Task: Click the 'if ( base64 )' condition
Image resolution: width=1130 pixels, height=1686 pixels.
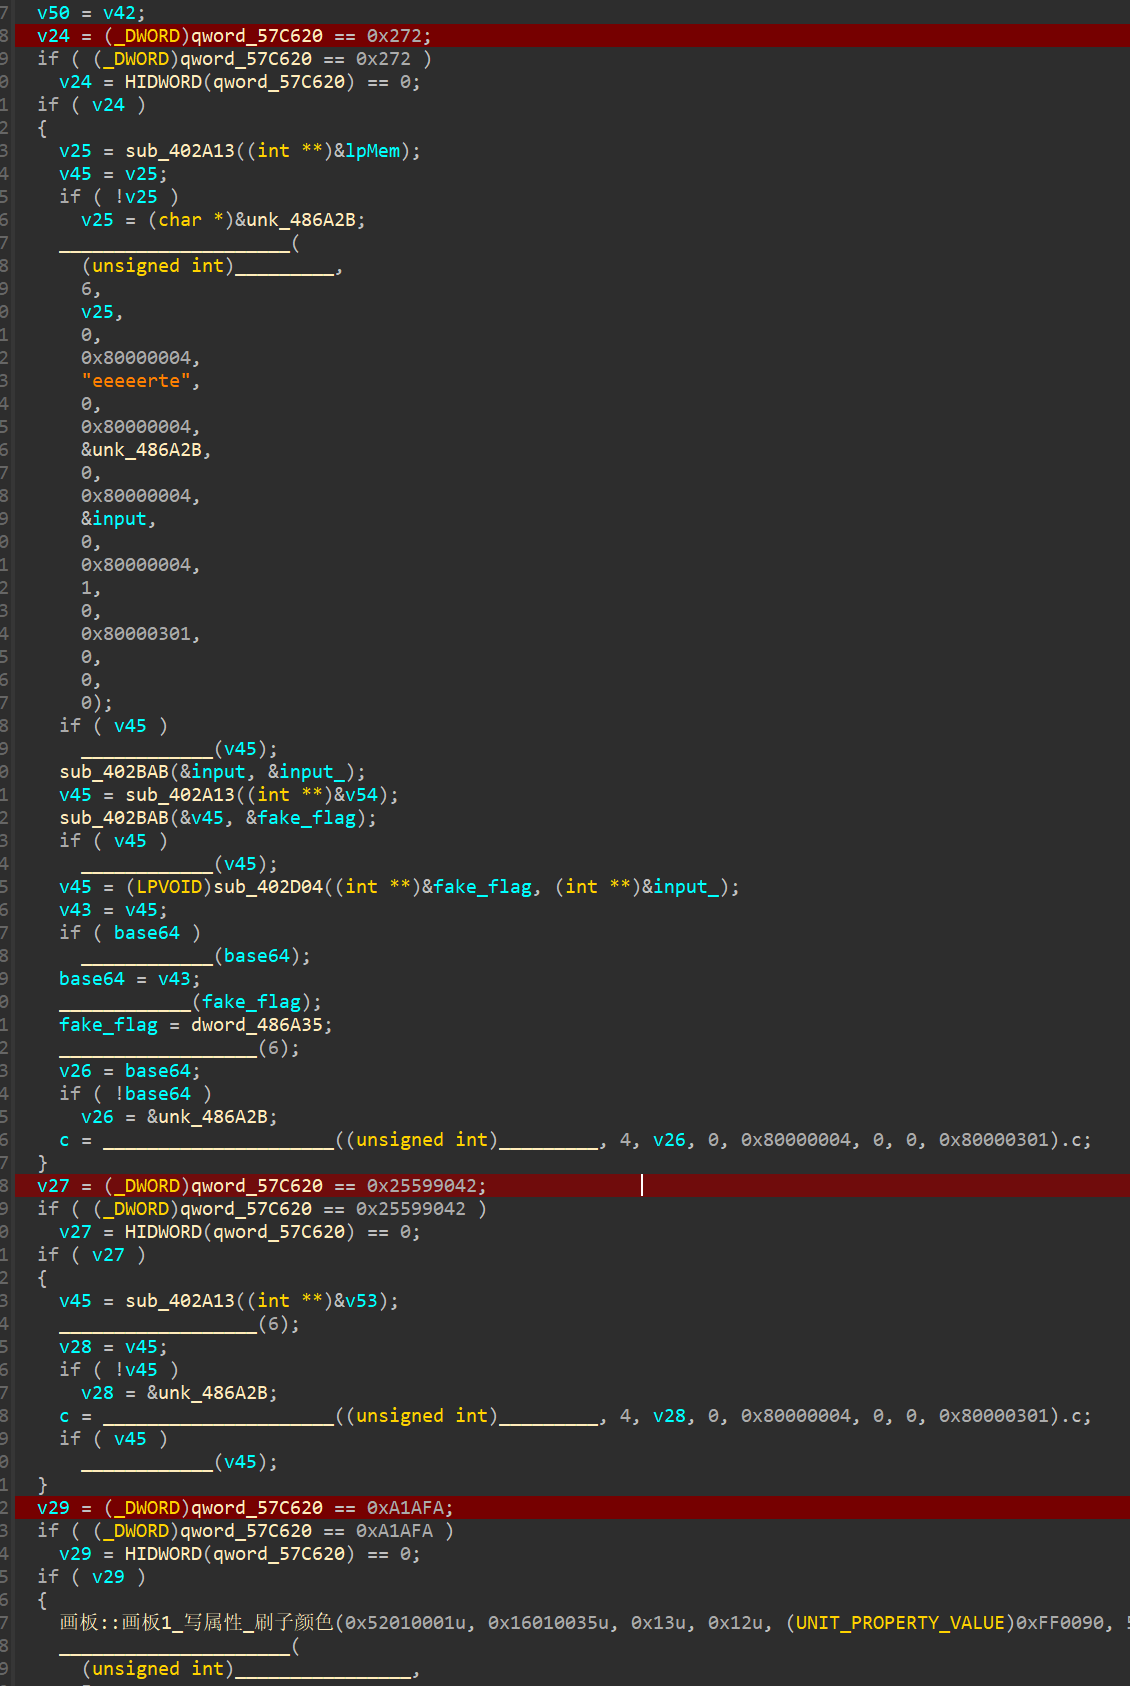Action: click(x=130, y=933)
